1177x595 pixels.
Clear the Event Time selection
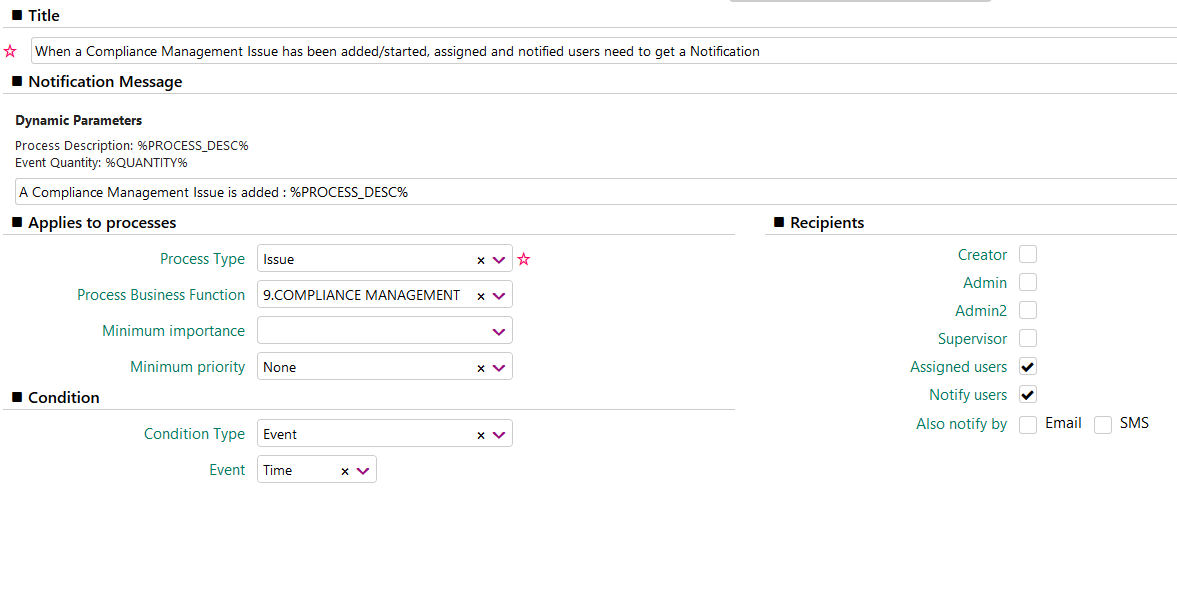pyautogui.click(x=345, y=471)
